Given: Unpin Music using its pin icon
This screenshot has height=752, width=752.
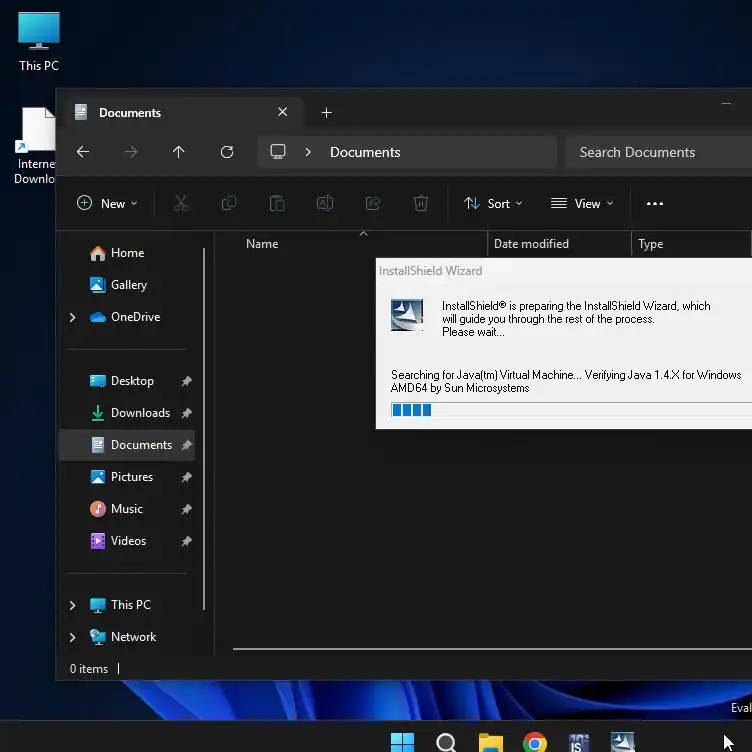Looking at the screenshot, I should [186, 509].
